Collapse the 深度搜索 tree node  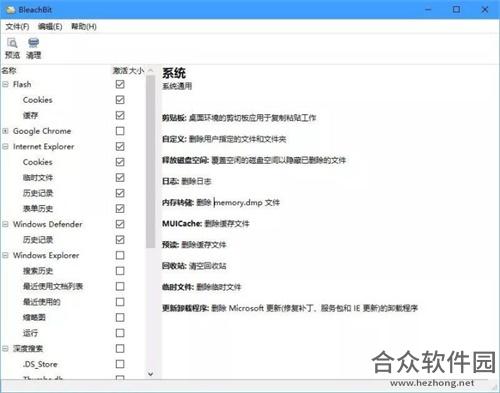pyautogui.click(x=5, y=349)
